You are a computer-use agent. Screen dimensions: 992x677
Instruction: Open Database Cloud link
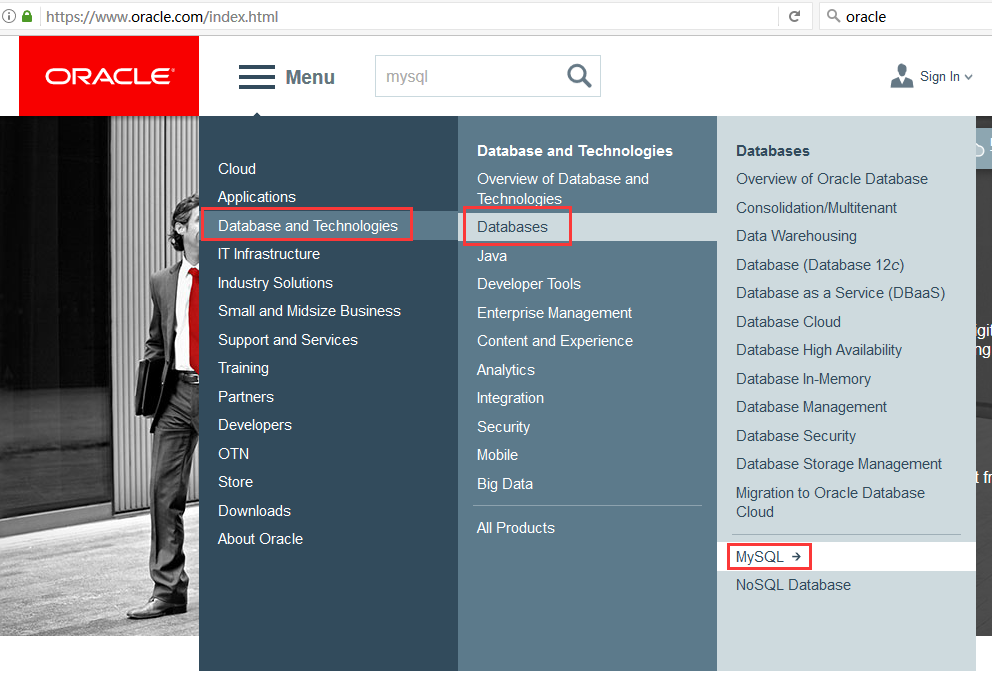point(788,321)
